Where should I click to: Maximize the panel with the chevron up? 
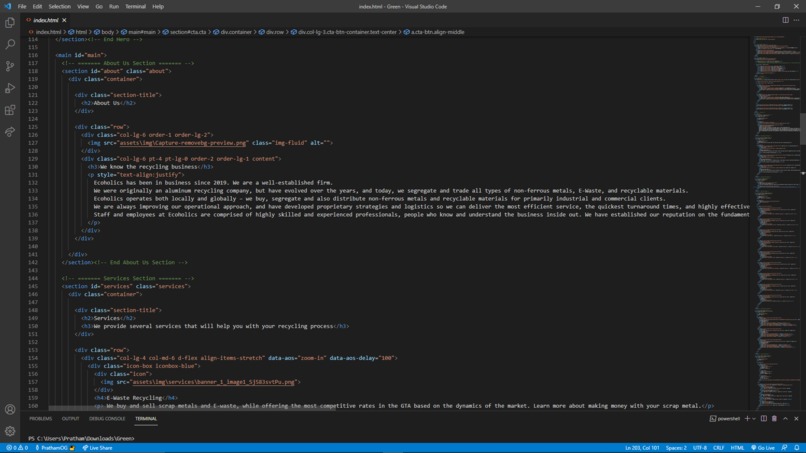click(x=785, y=419)
